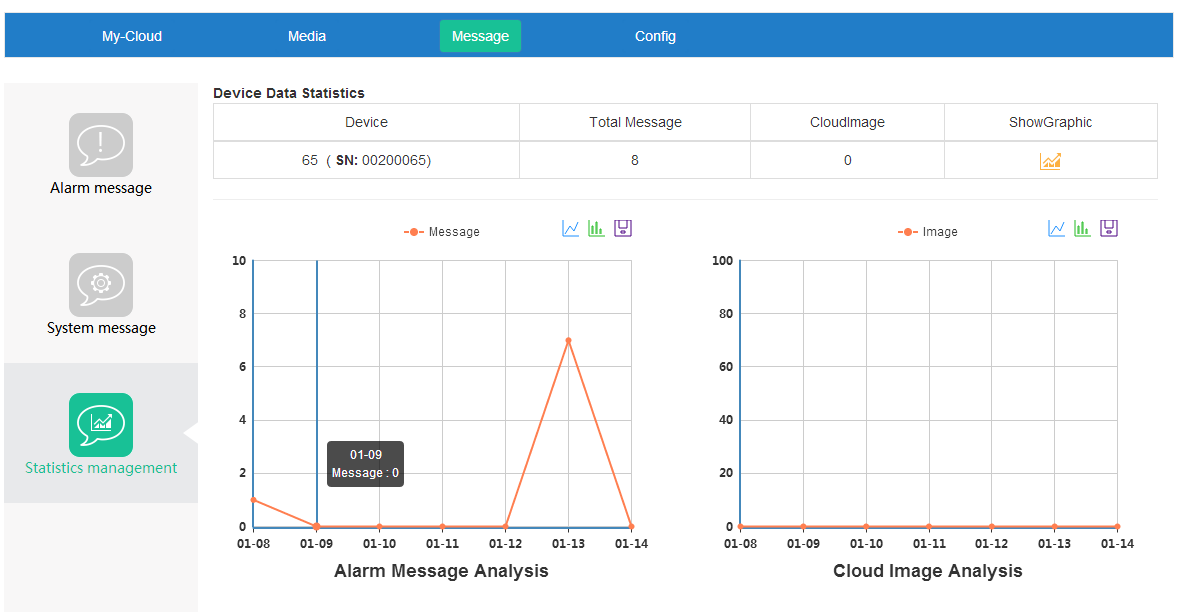Click the 01-13 peak data point
The width and height of the screenshot is (1181, 612).
point(568,341)
